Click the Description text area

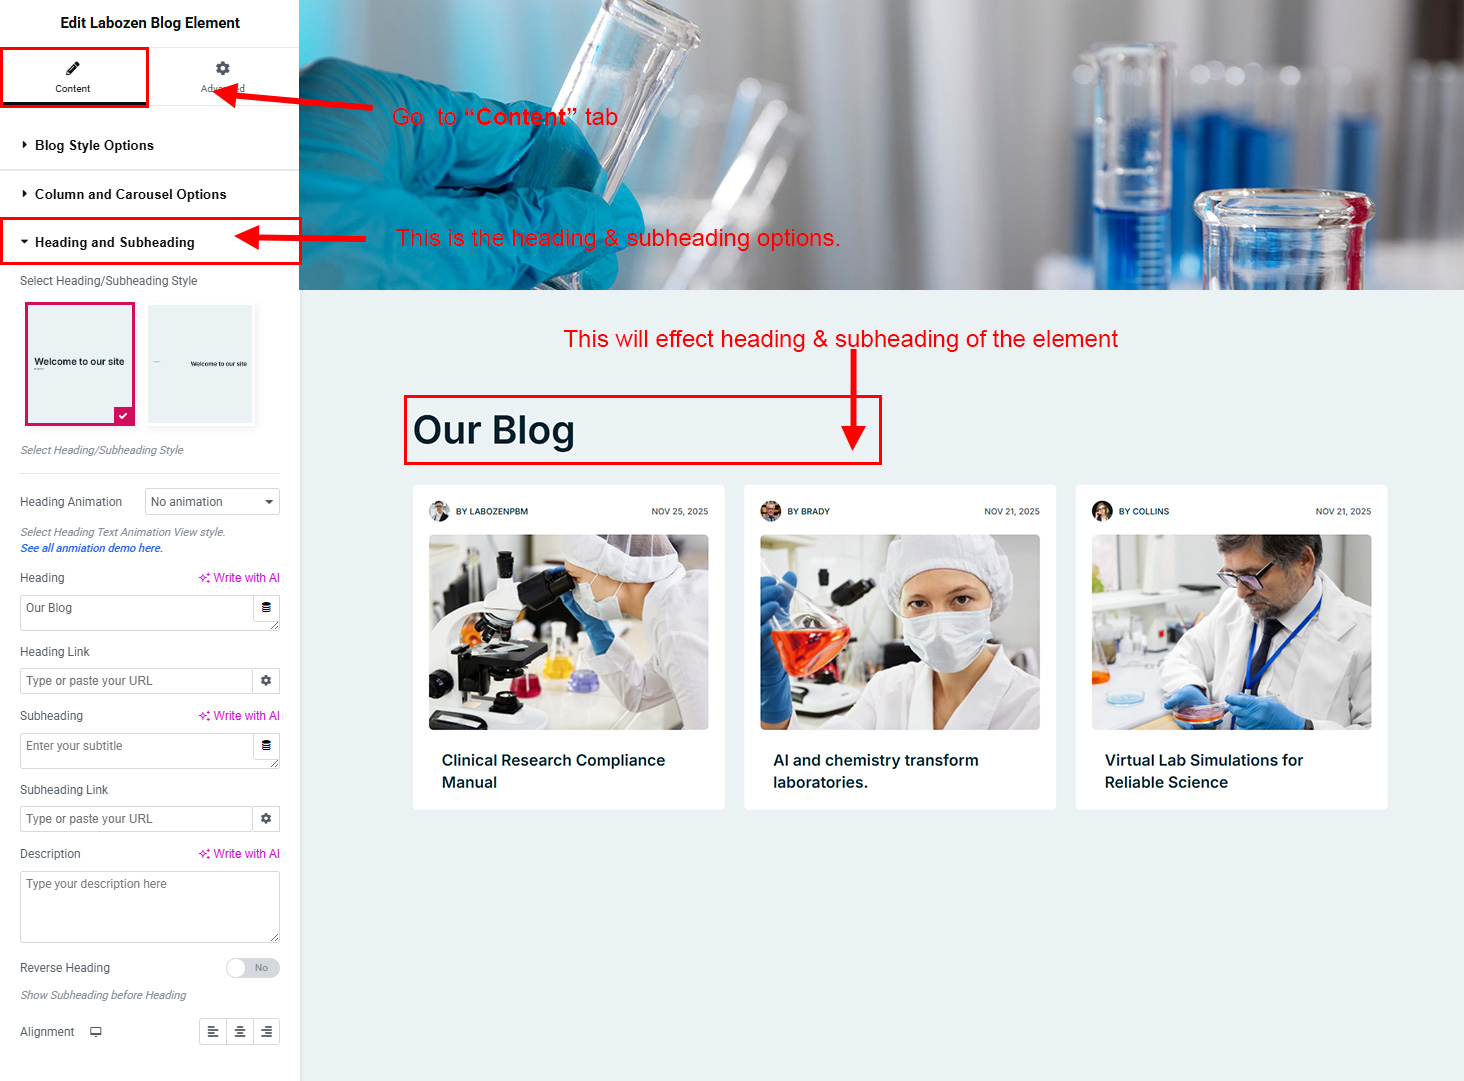[150, 907]
